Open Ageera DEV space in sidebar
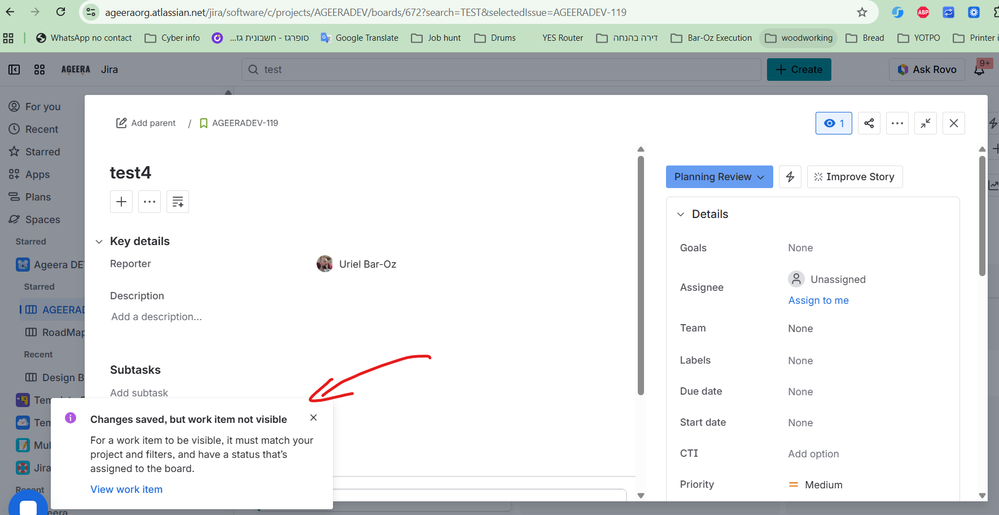This screenshot has width=999, height=515. [50, 265]
